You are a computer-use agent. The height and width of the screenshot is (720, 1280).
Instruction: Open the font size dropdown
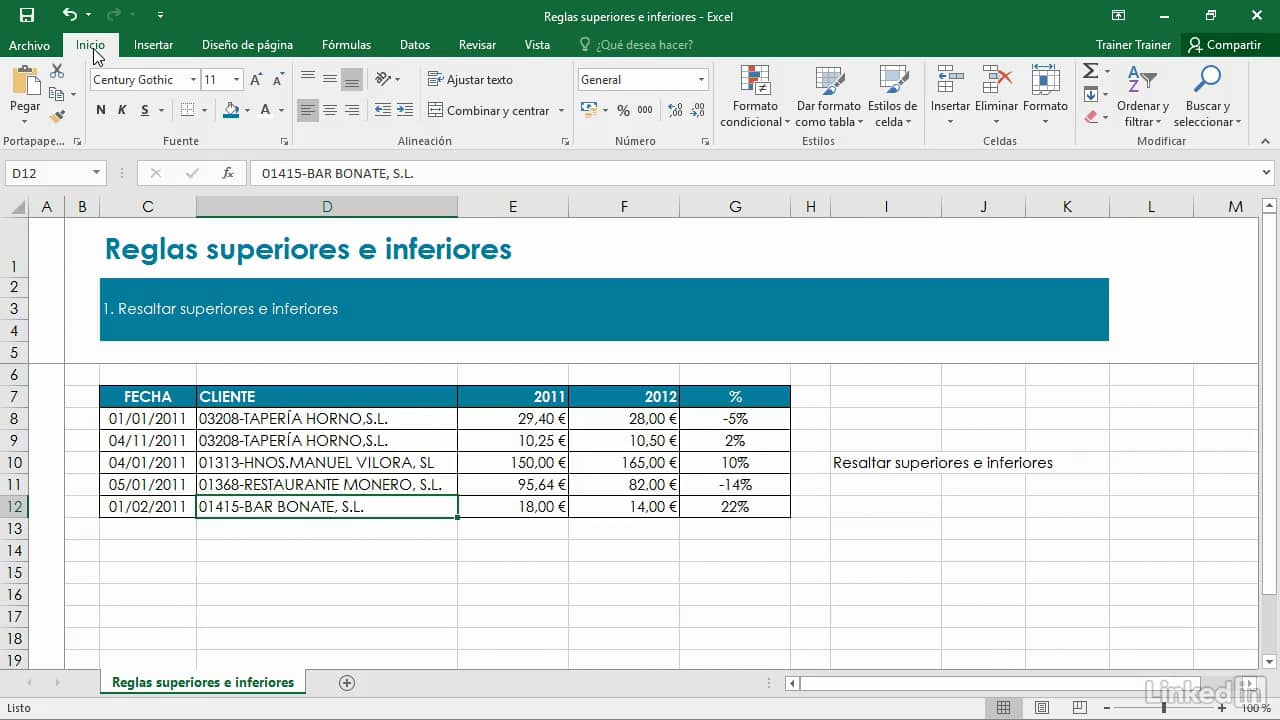click(x=236, y=80)
